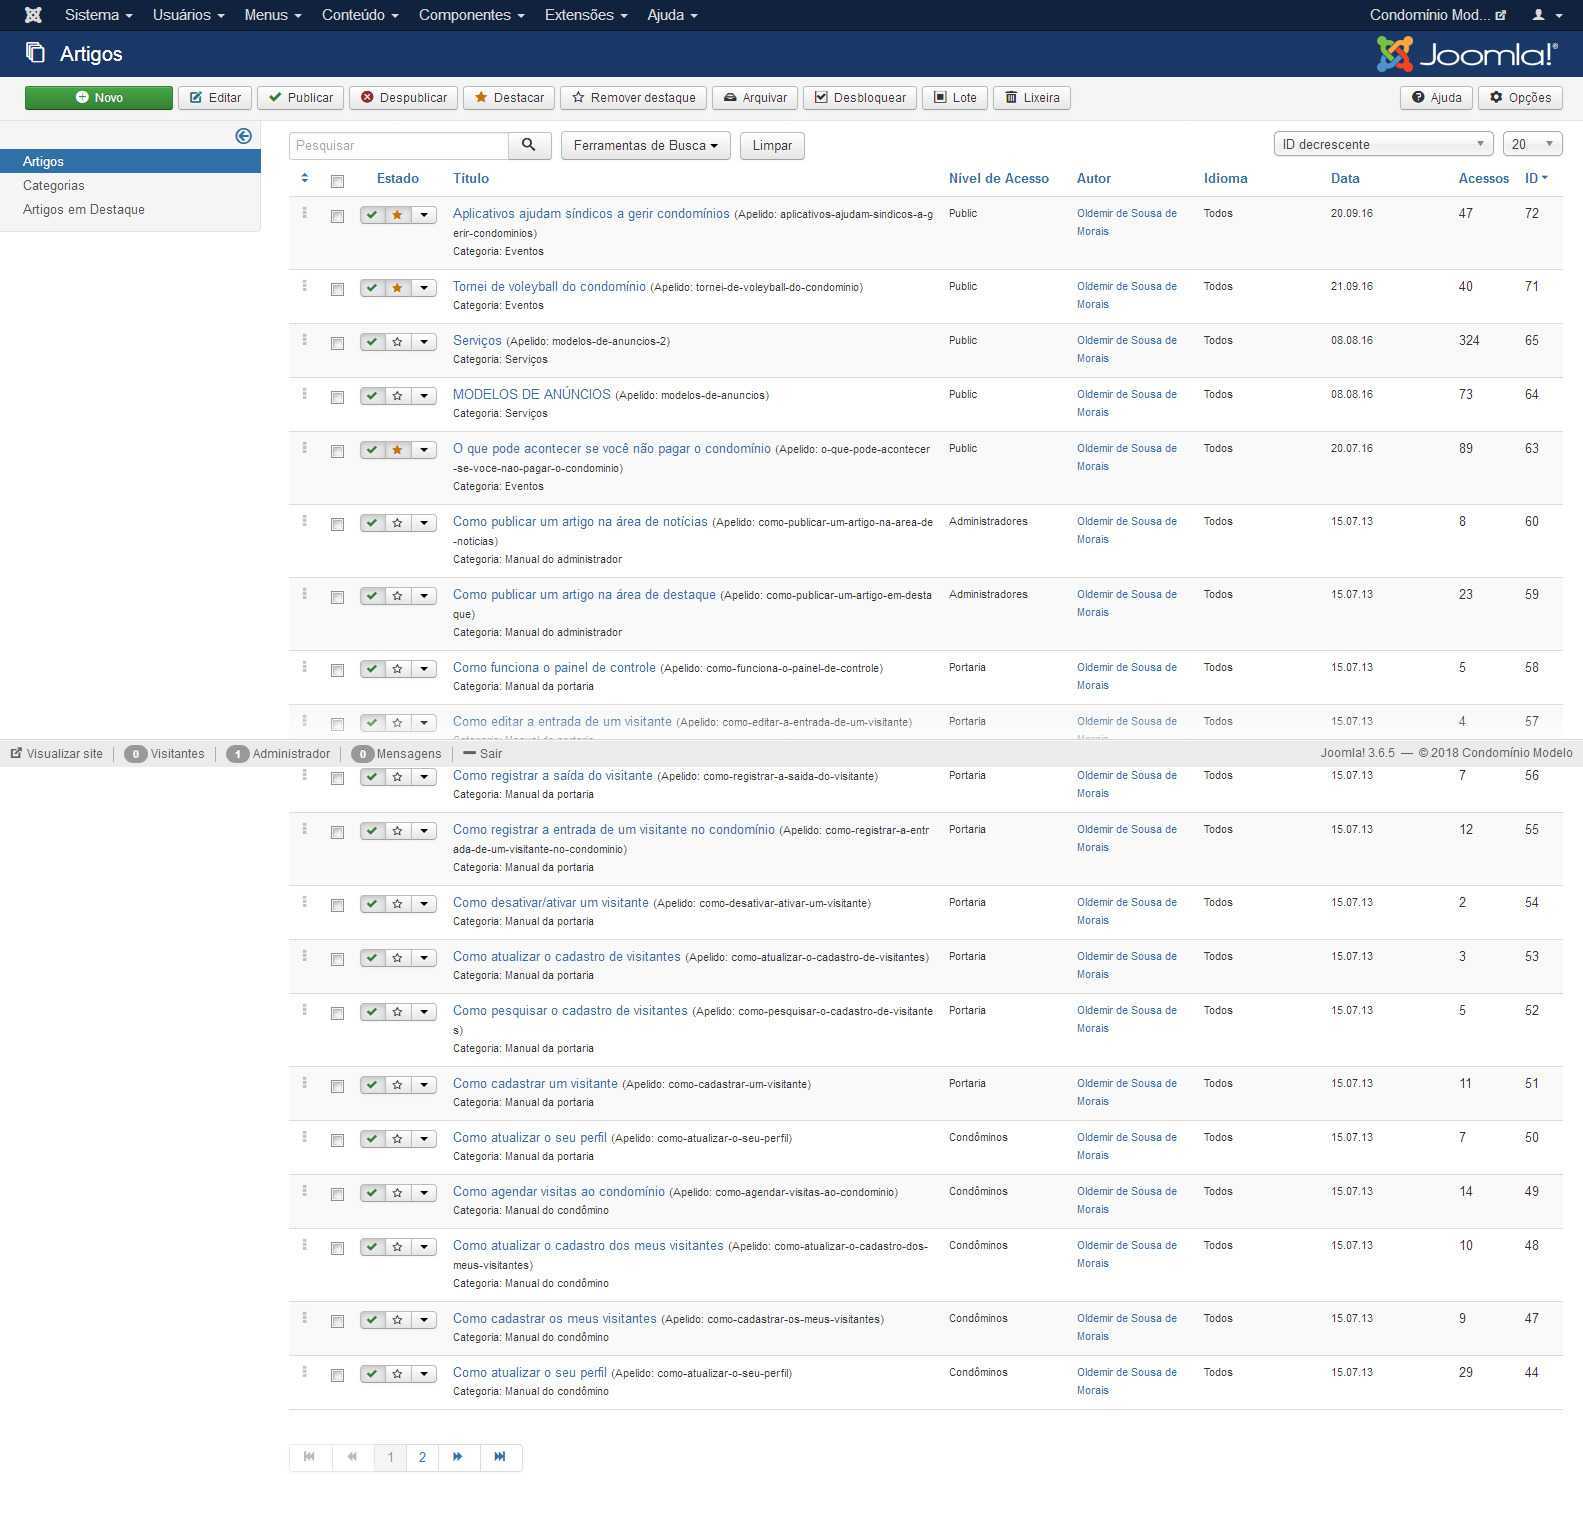Open Artigos em Destaque sidebar item
Screen dimensions: 1583x1526
point(84,209)
